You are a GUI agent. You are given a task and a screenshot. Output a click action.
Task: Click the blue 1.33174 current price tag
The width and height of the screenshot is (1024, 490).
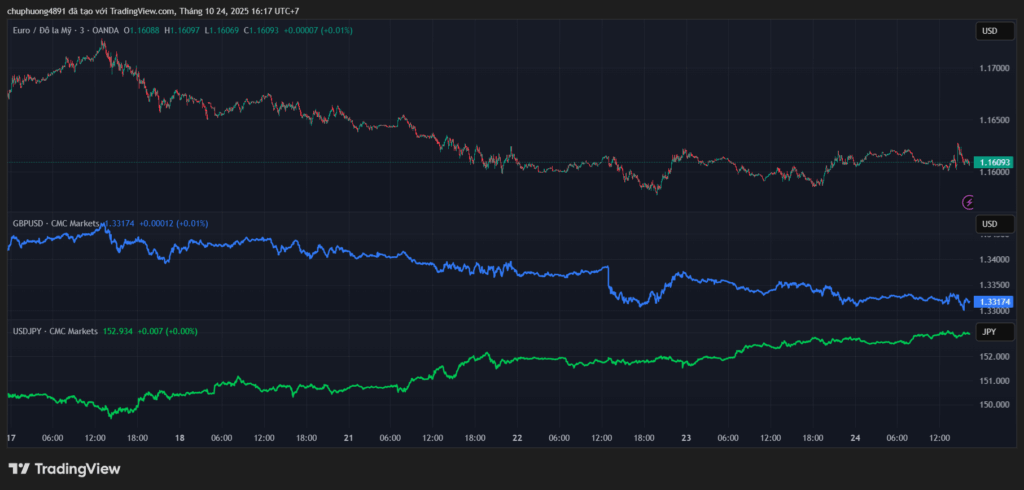click(x=994, y=302)
